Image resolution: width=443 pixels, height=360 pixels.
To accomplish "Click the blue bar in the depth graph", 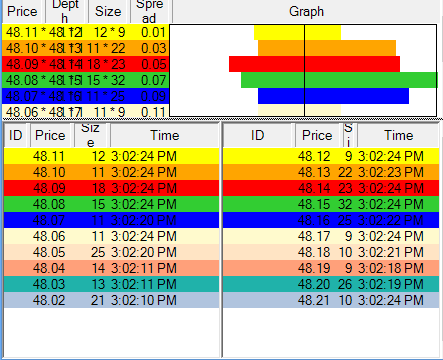I will [333, 96].
